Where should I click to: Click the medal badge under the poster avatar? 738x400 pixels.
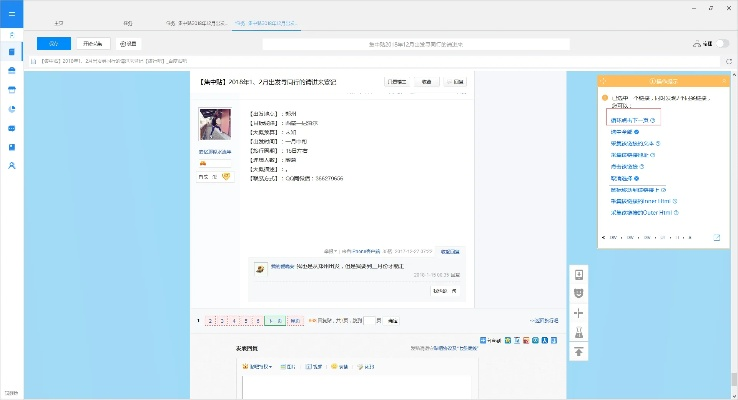(226, 176)
